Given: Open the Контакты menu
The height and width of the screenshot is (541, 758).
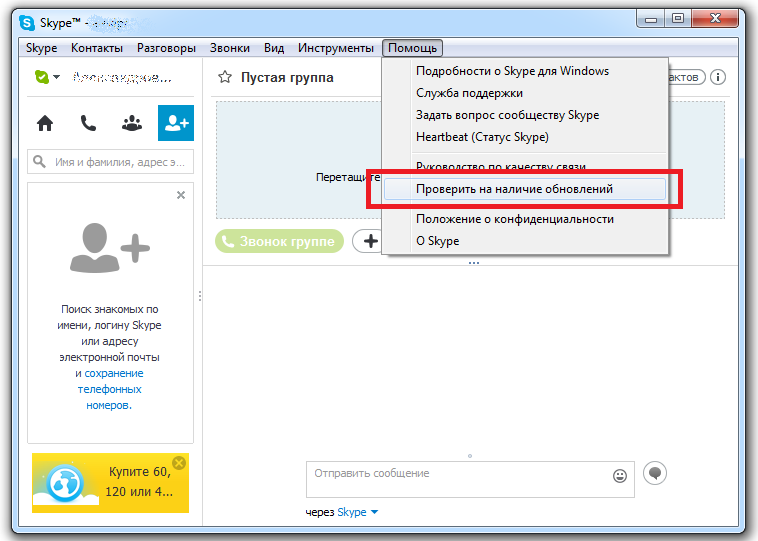Looking at the screenshot, I should 97,48.
